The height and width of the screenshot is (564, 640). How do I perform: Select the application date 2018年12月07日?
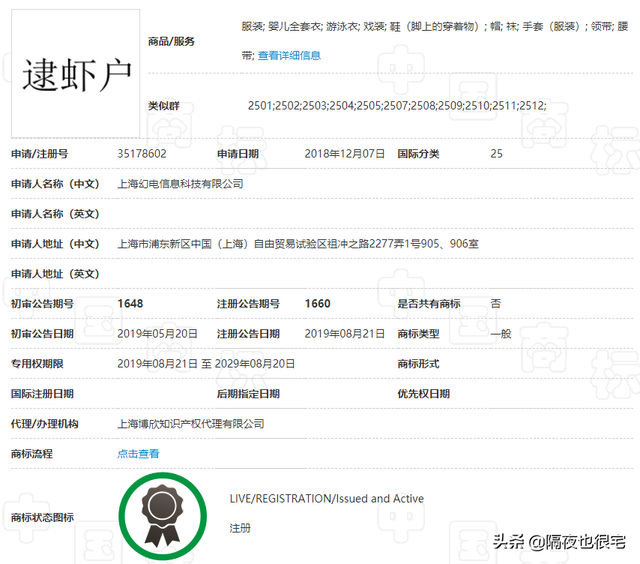point(344,154)
